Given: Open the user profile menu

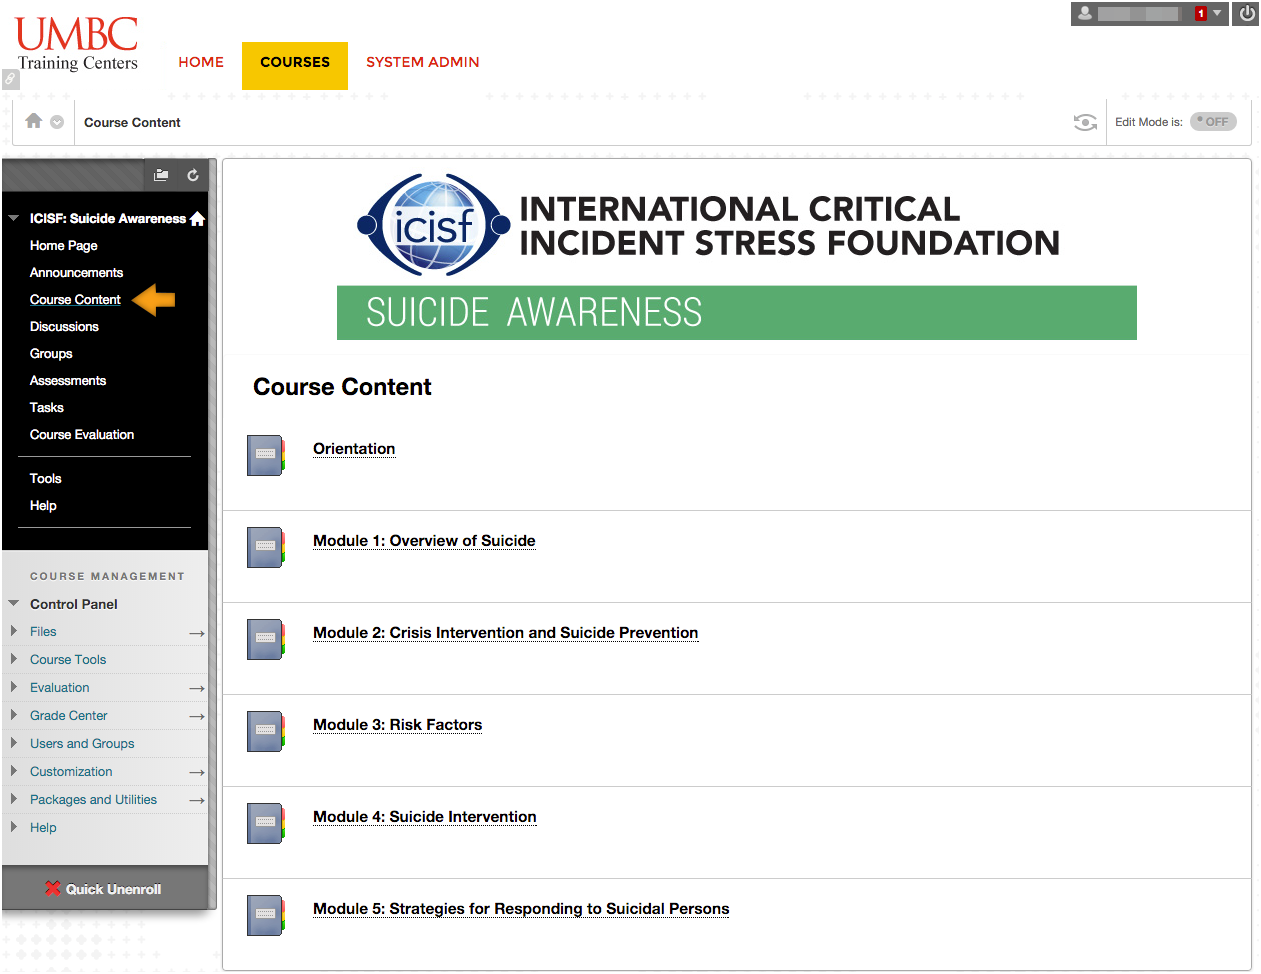Looking at the screenshot, I should (1149, 14).
